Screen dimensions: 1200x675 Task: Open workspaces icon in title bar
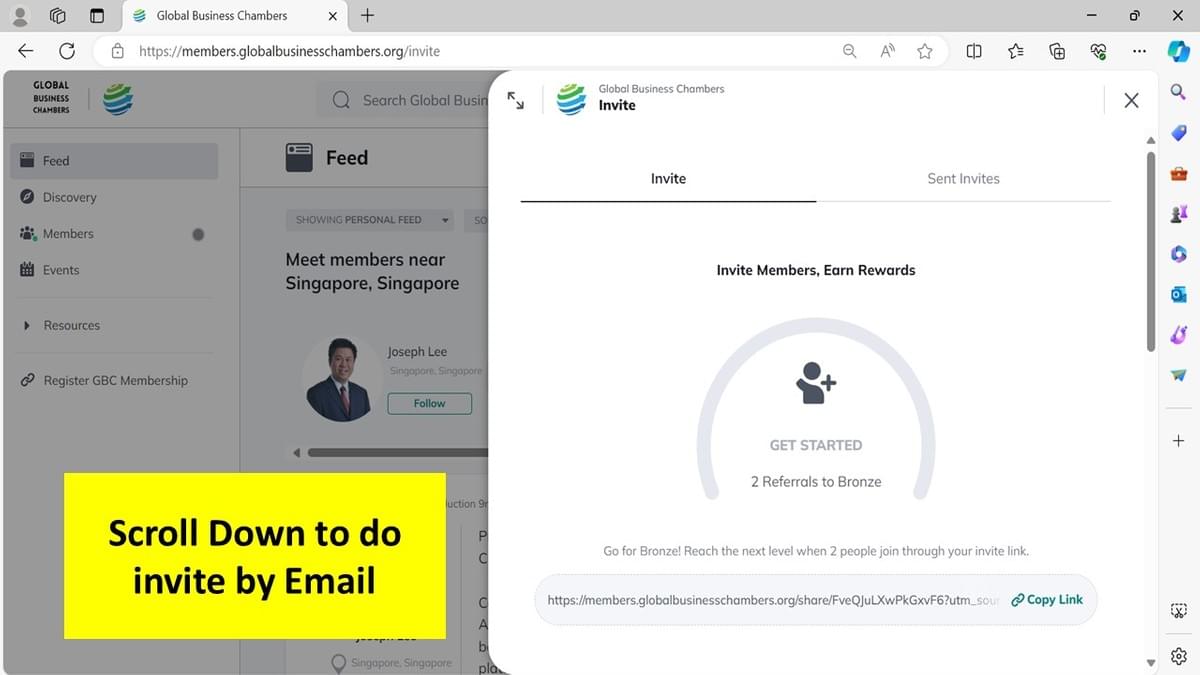pos(58,16)
